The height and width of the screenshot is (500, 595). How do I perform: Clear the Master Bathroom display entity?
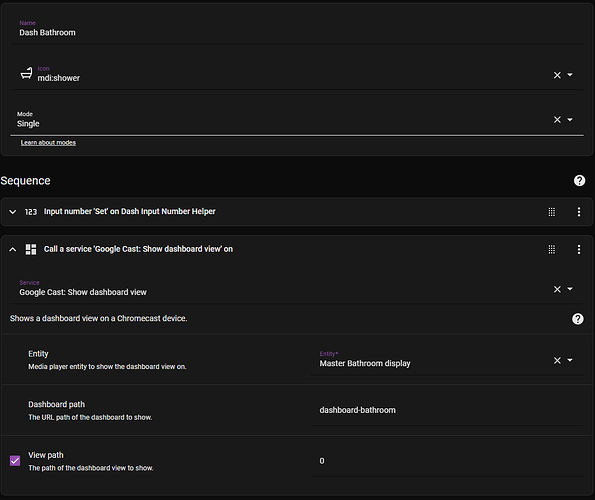[x=557, y=360]
